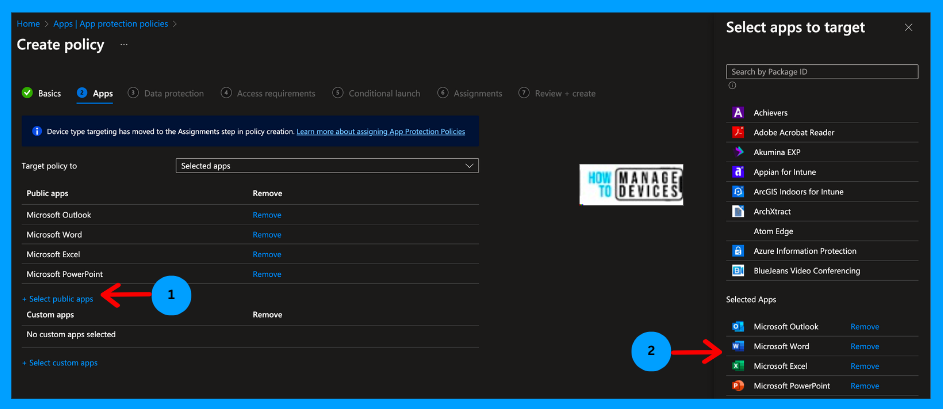This screenshot has height=409, width=943.
Task: Click the ArchXtract app icon
Action: (x=738, y=212)
